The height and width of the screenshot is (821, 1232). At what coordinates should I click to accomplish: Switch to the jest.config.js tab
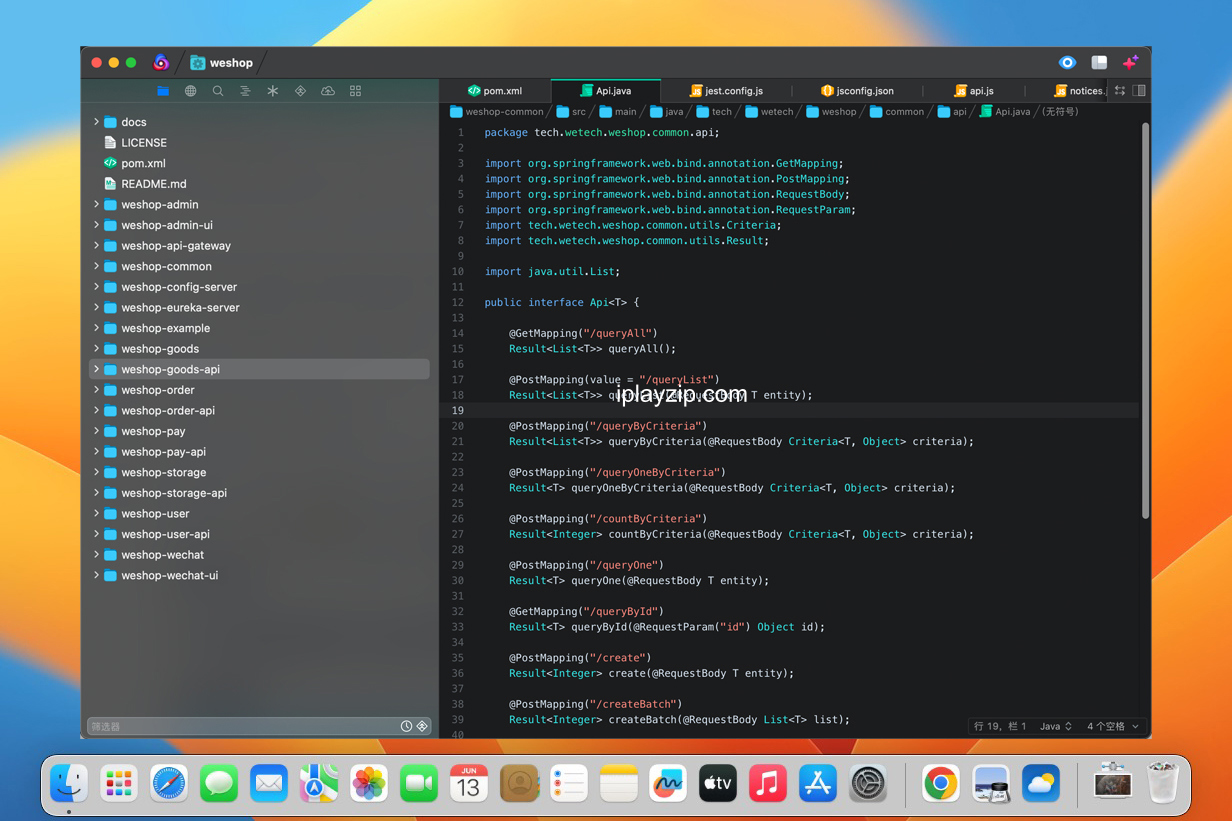(726, 91)
